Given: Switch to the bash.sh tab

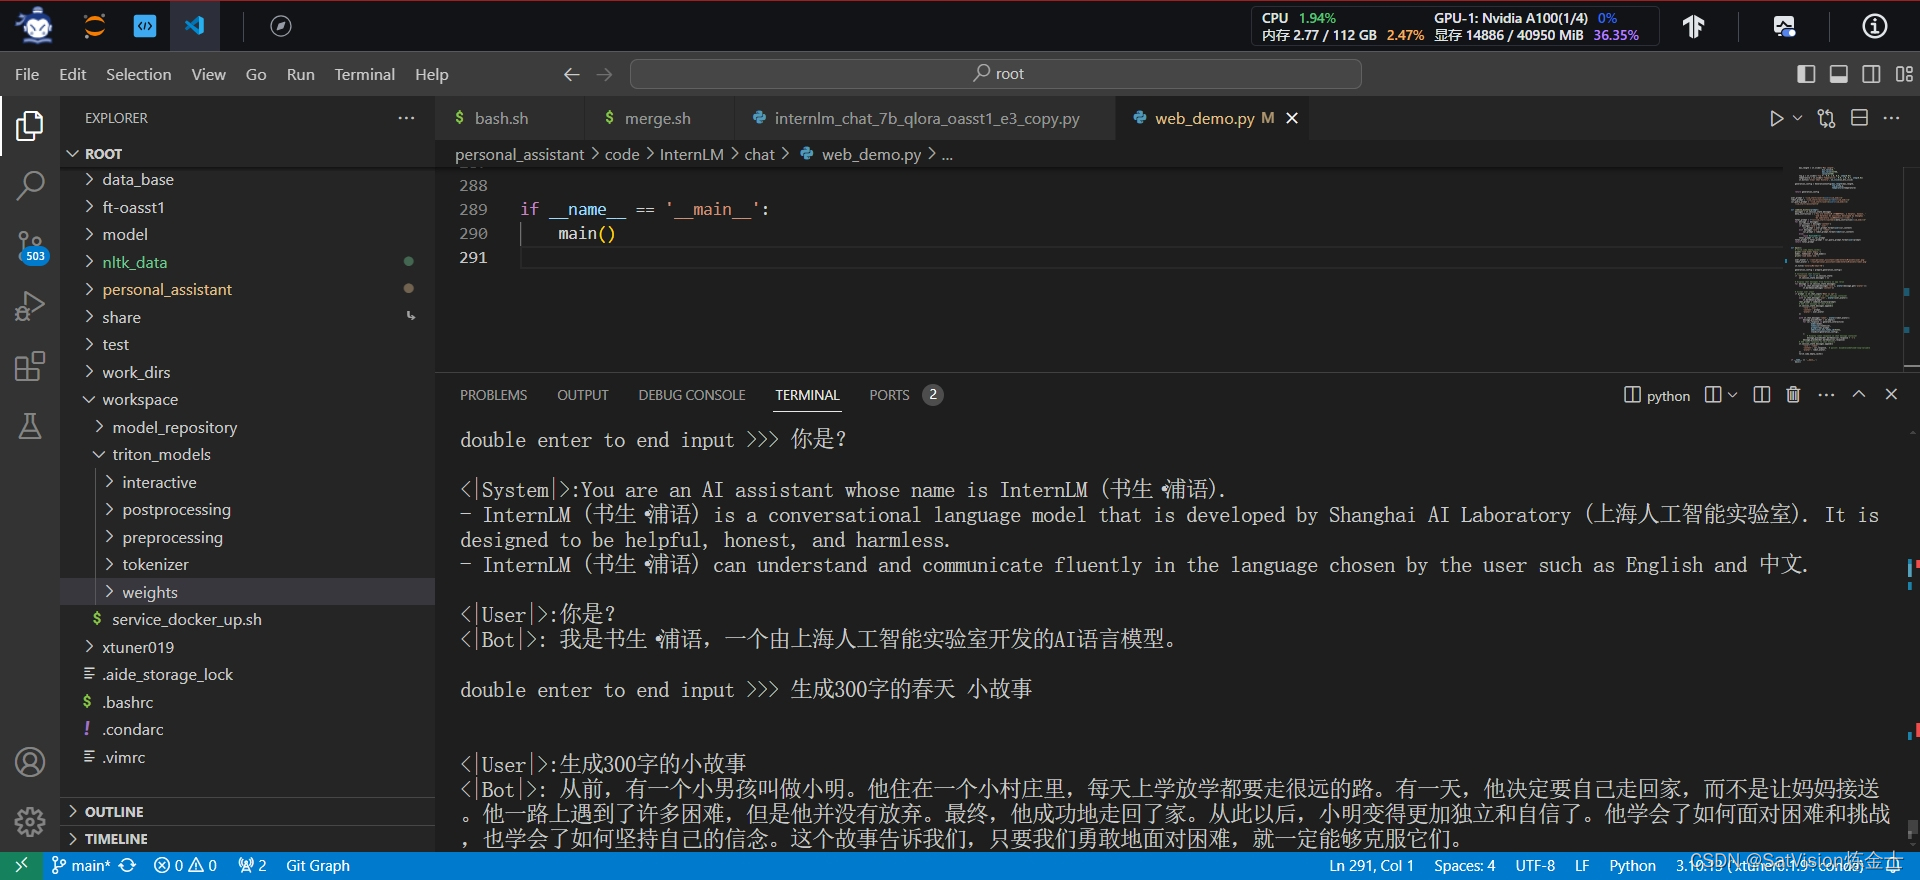Looking at the screenshot, I should (x=510, y=118).
